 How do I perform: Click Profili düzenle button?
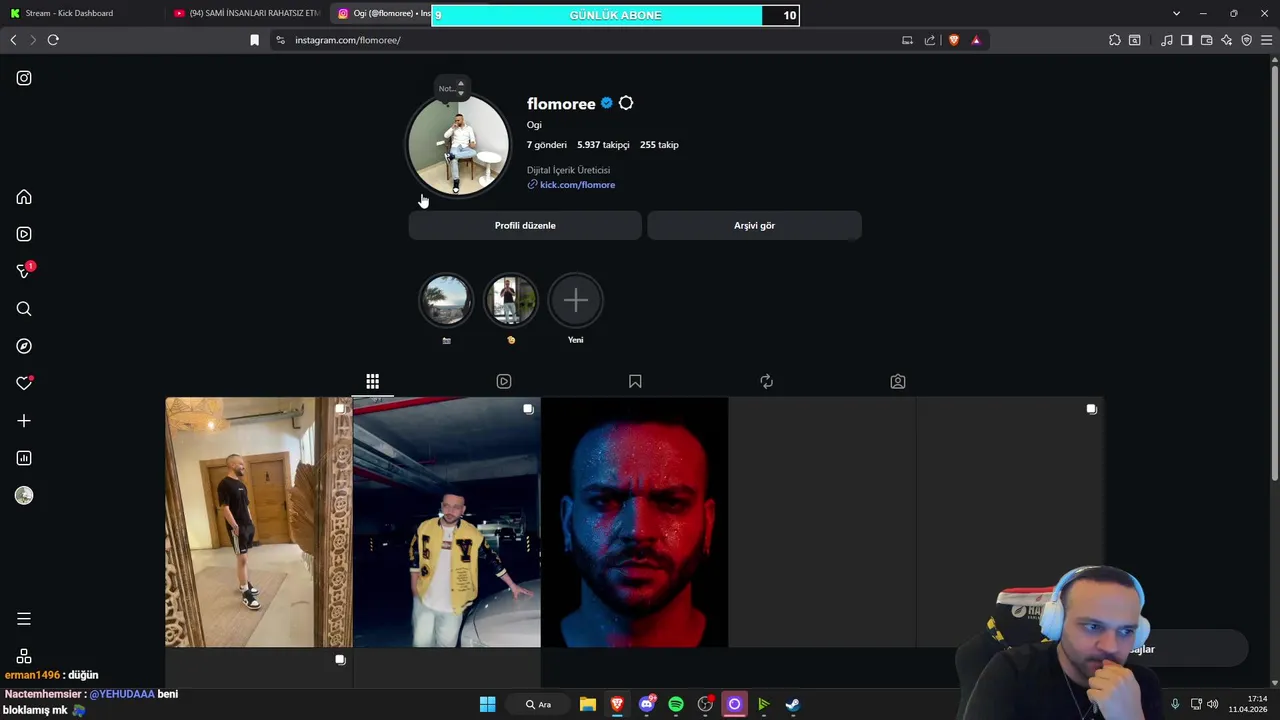click(x=525, y=225)
